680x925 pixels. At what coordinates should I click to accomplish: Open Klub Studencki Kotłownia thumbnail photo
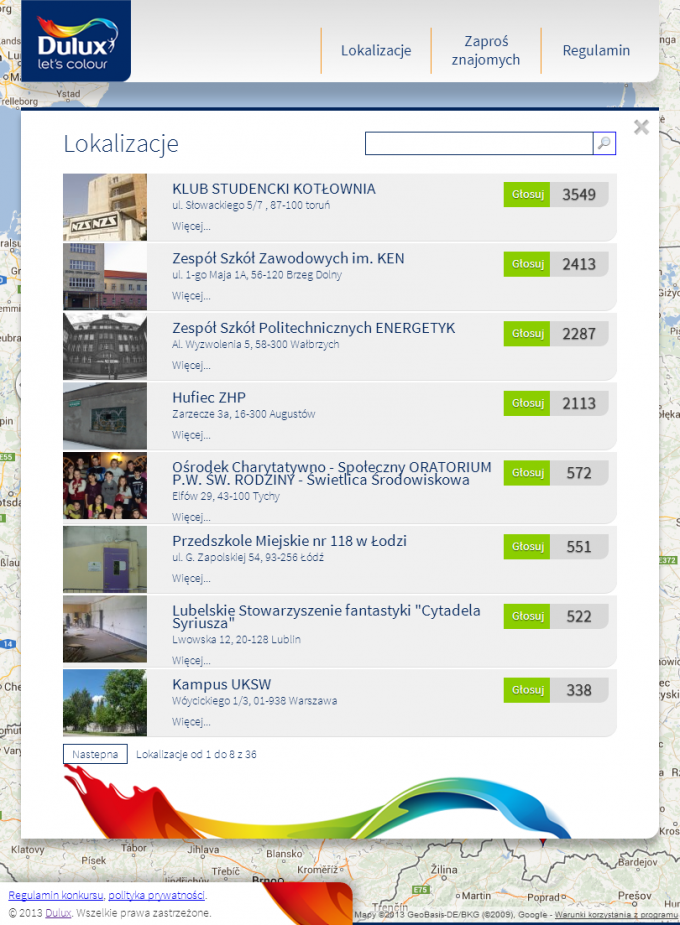click(105, 207)
